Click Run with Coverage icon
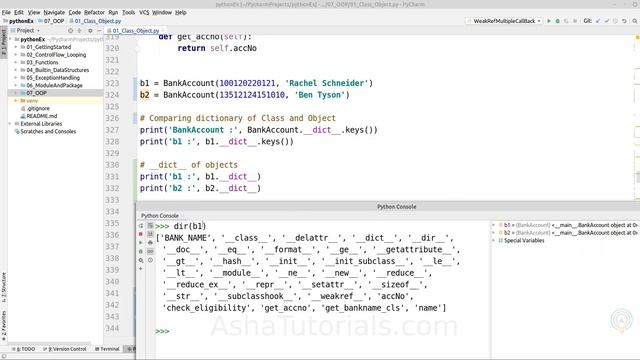This screenshot has width=640, height=360. click(x=566, y=21)
